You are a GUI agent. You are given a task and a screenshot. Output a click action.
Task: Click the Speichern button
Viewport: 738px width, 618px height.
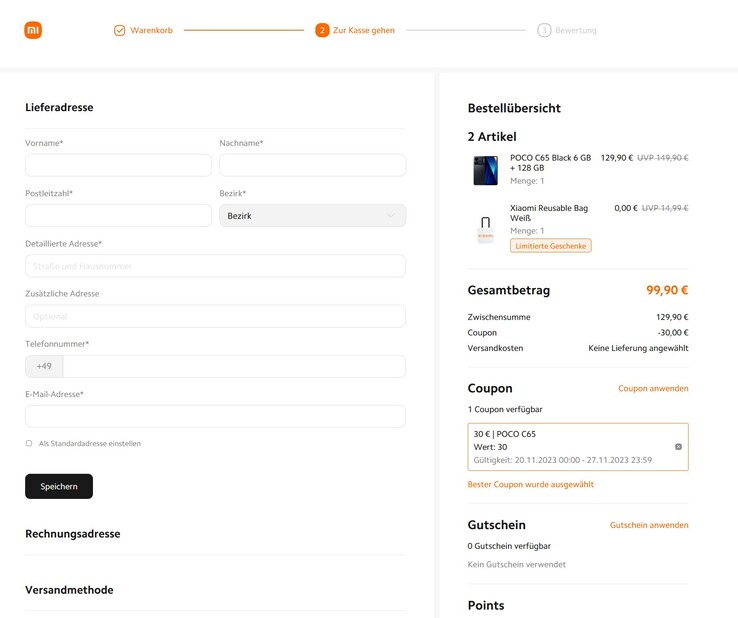pyautogui.click(x=59, y=486)
